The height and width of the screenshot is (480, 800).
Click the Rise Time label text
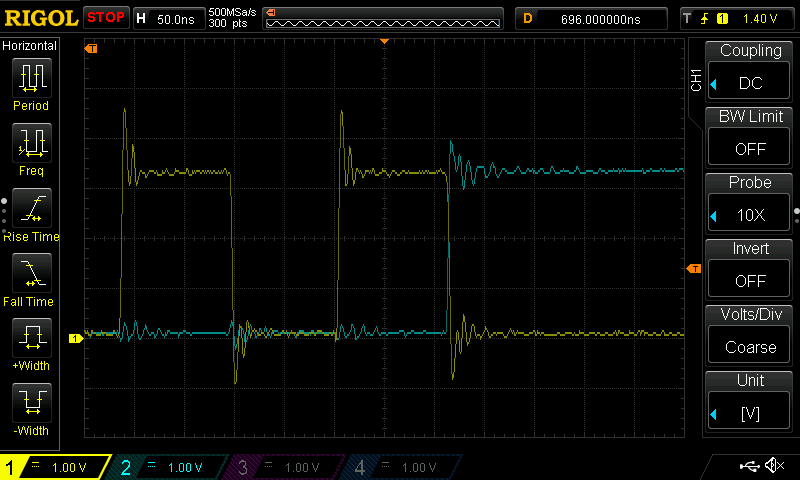click(31, 237)
